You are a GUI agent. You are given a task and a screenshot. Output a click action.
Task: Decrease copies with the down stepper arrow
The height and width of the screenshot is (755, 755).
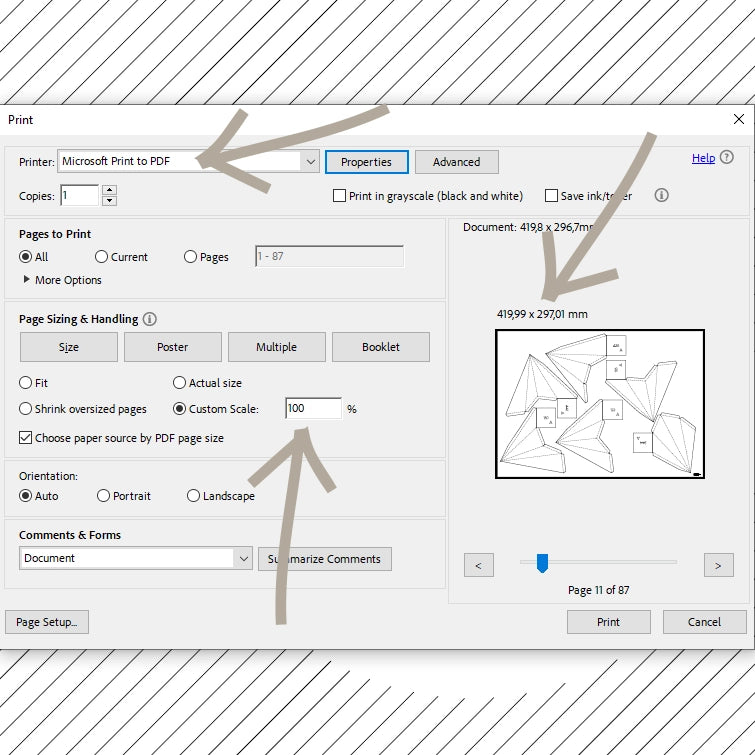[110, 201]
